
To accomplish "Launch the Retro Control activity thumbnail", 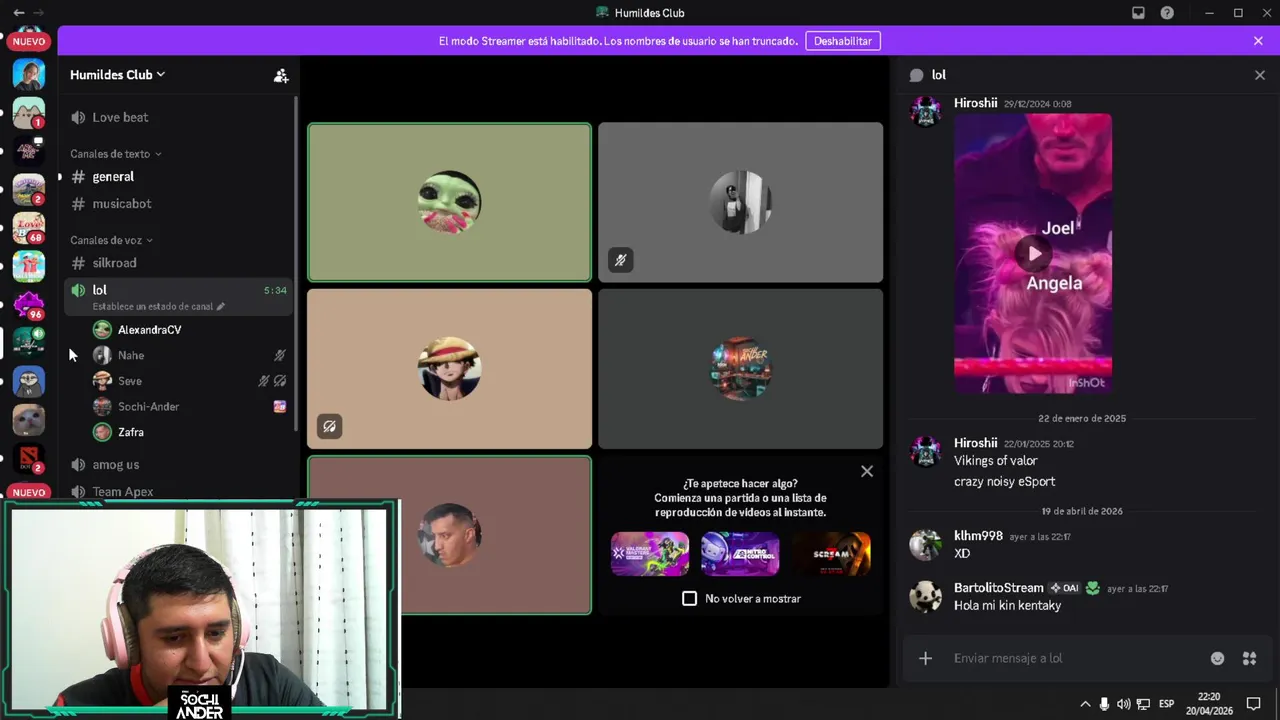I will [740, 554].
